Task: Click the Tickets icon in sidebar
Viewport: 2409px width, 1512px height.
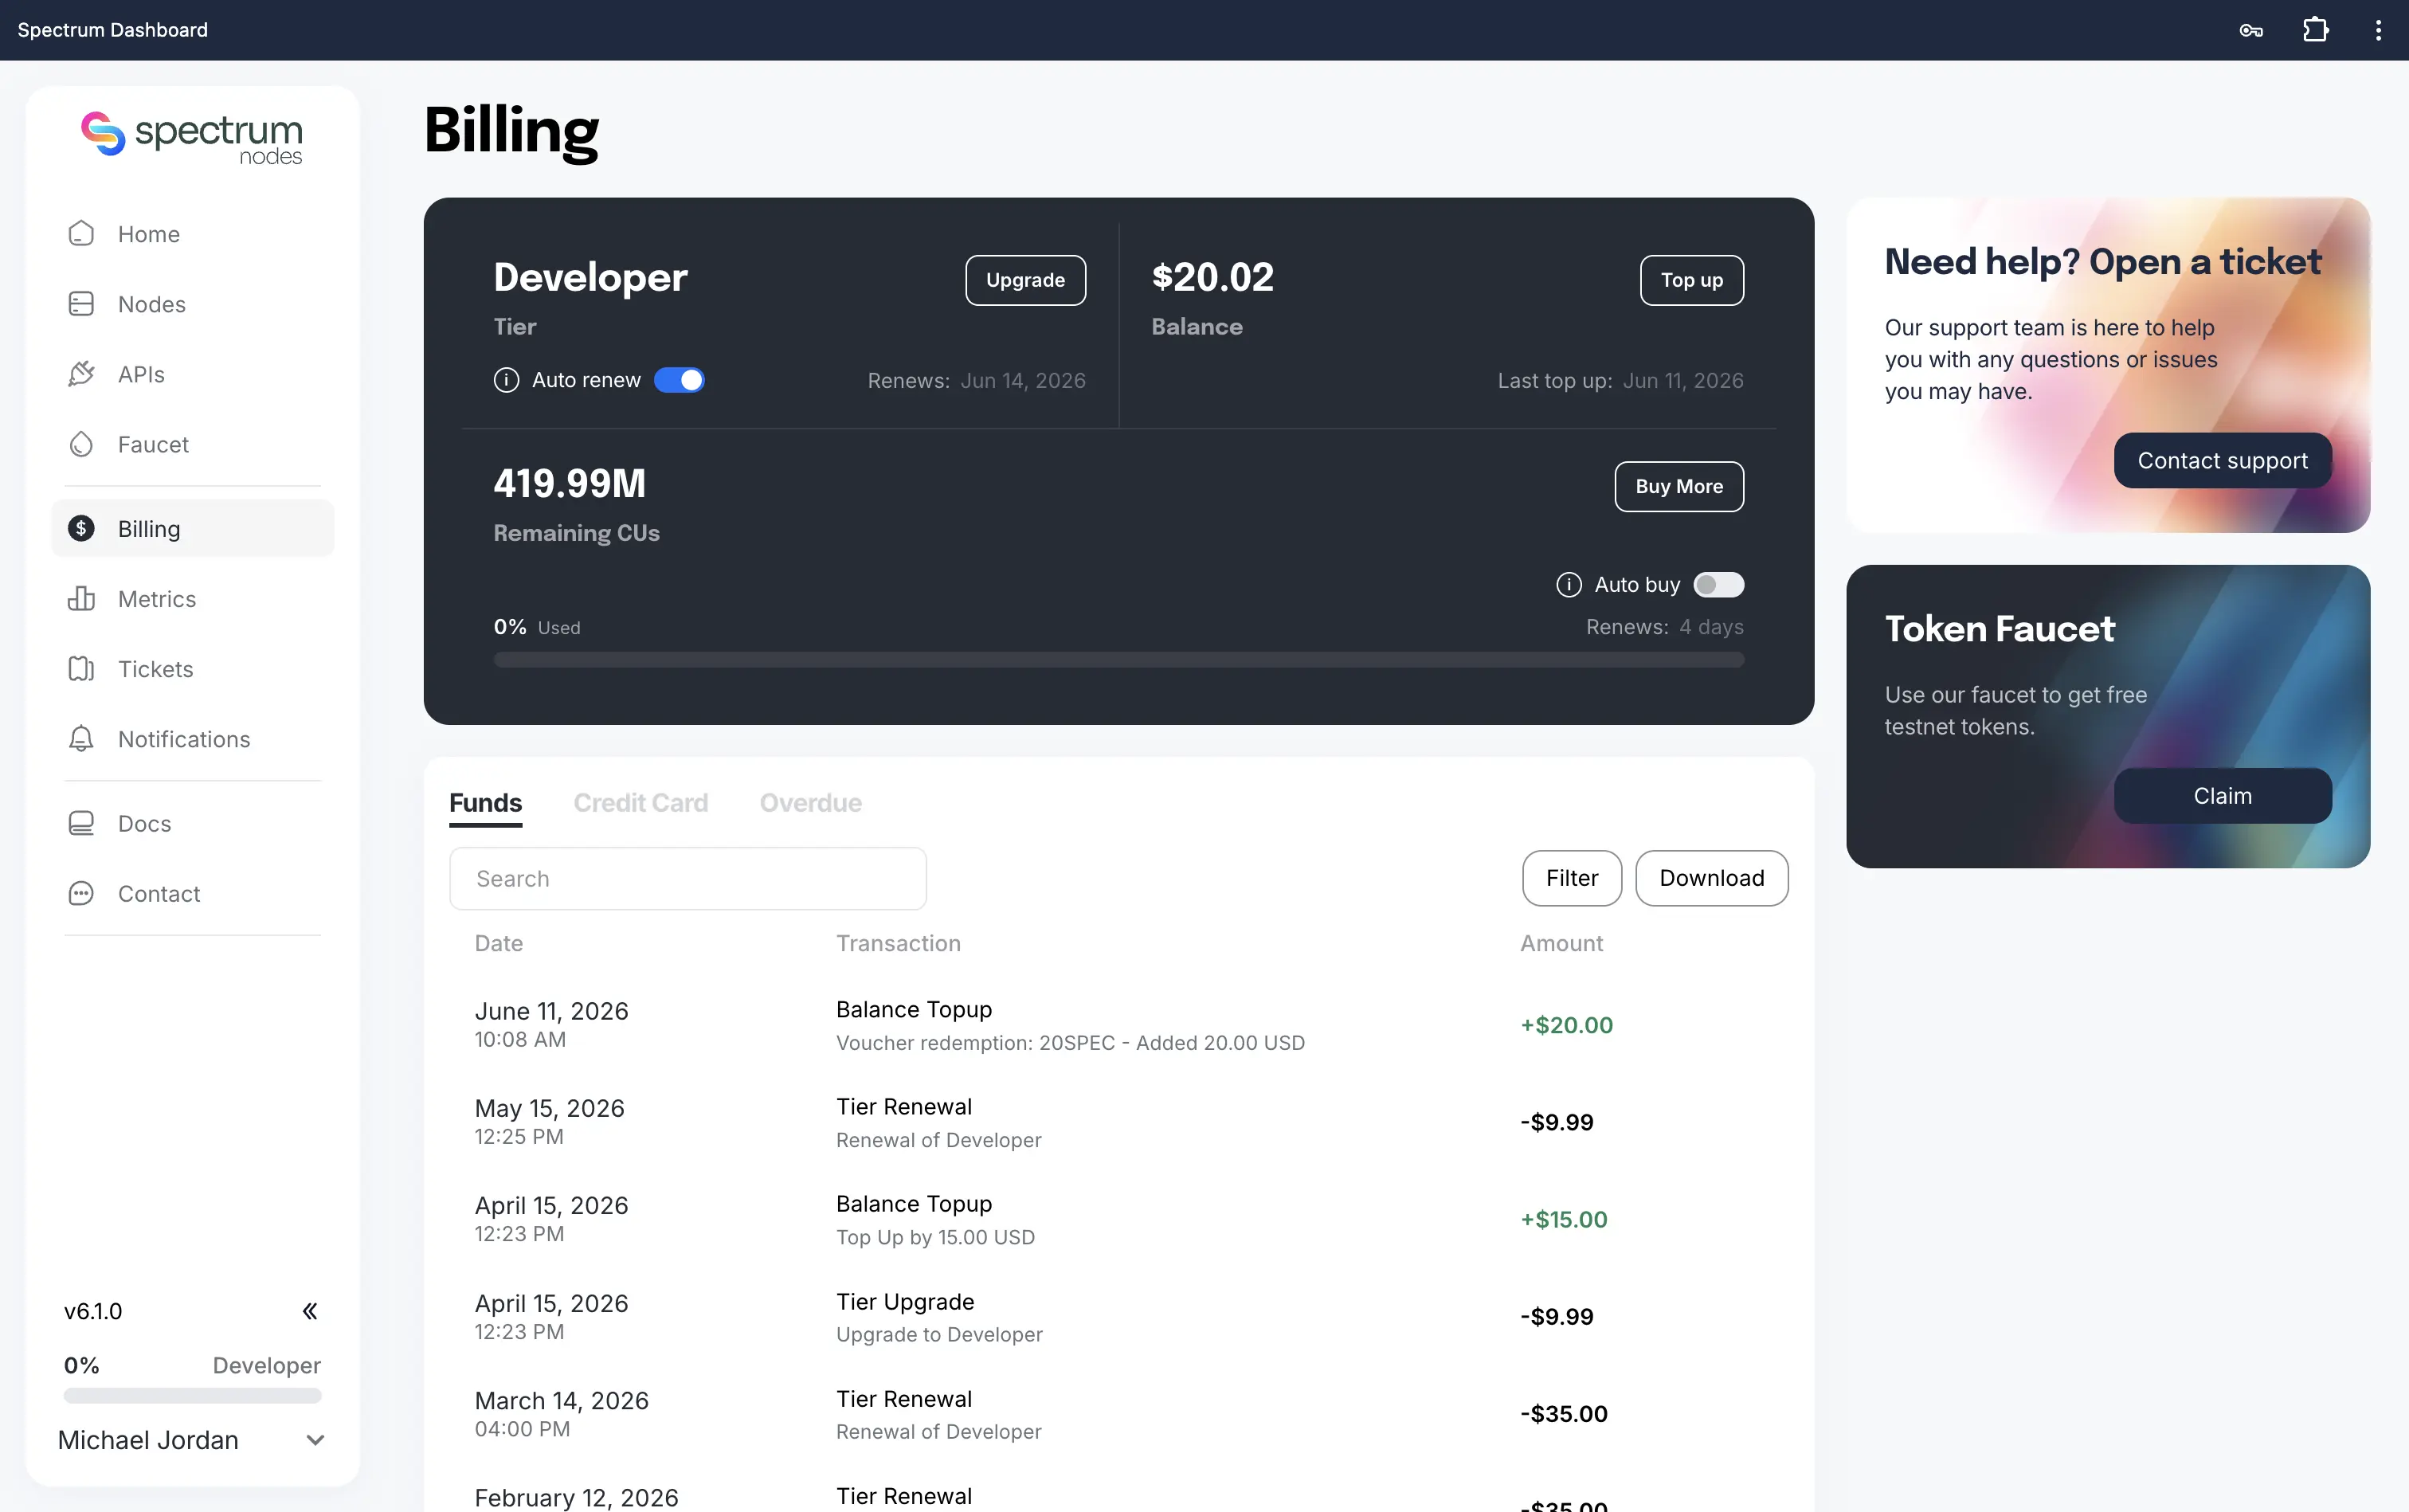Action: 81,668
